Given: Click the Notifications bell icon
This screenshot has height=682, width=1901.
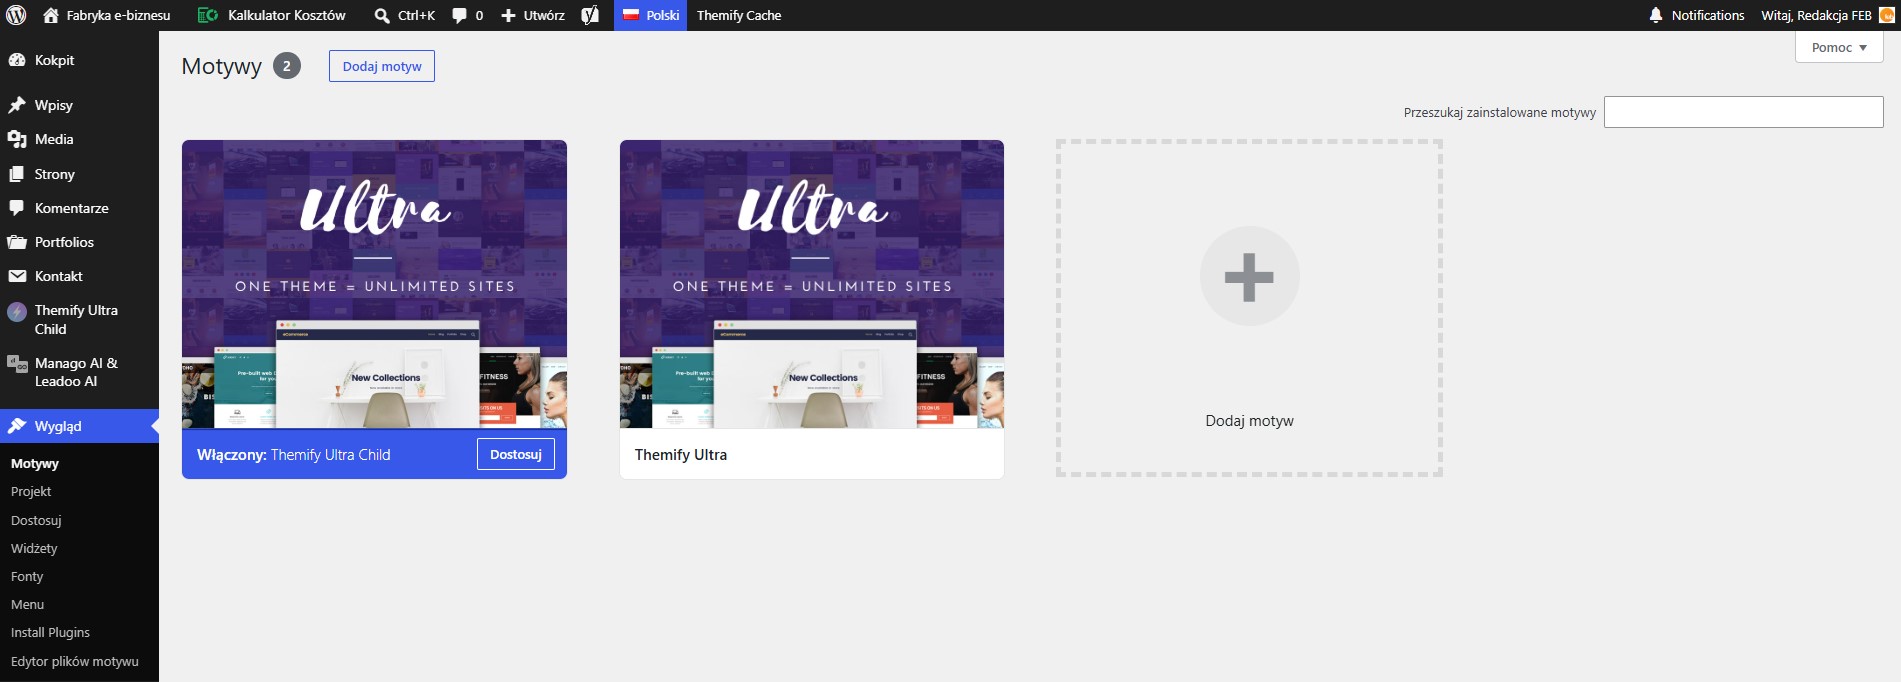Looking at the screenshot, I should point(1656,15).
